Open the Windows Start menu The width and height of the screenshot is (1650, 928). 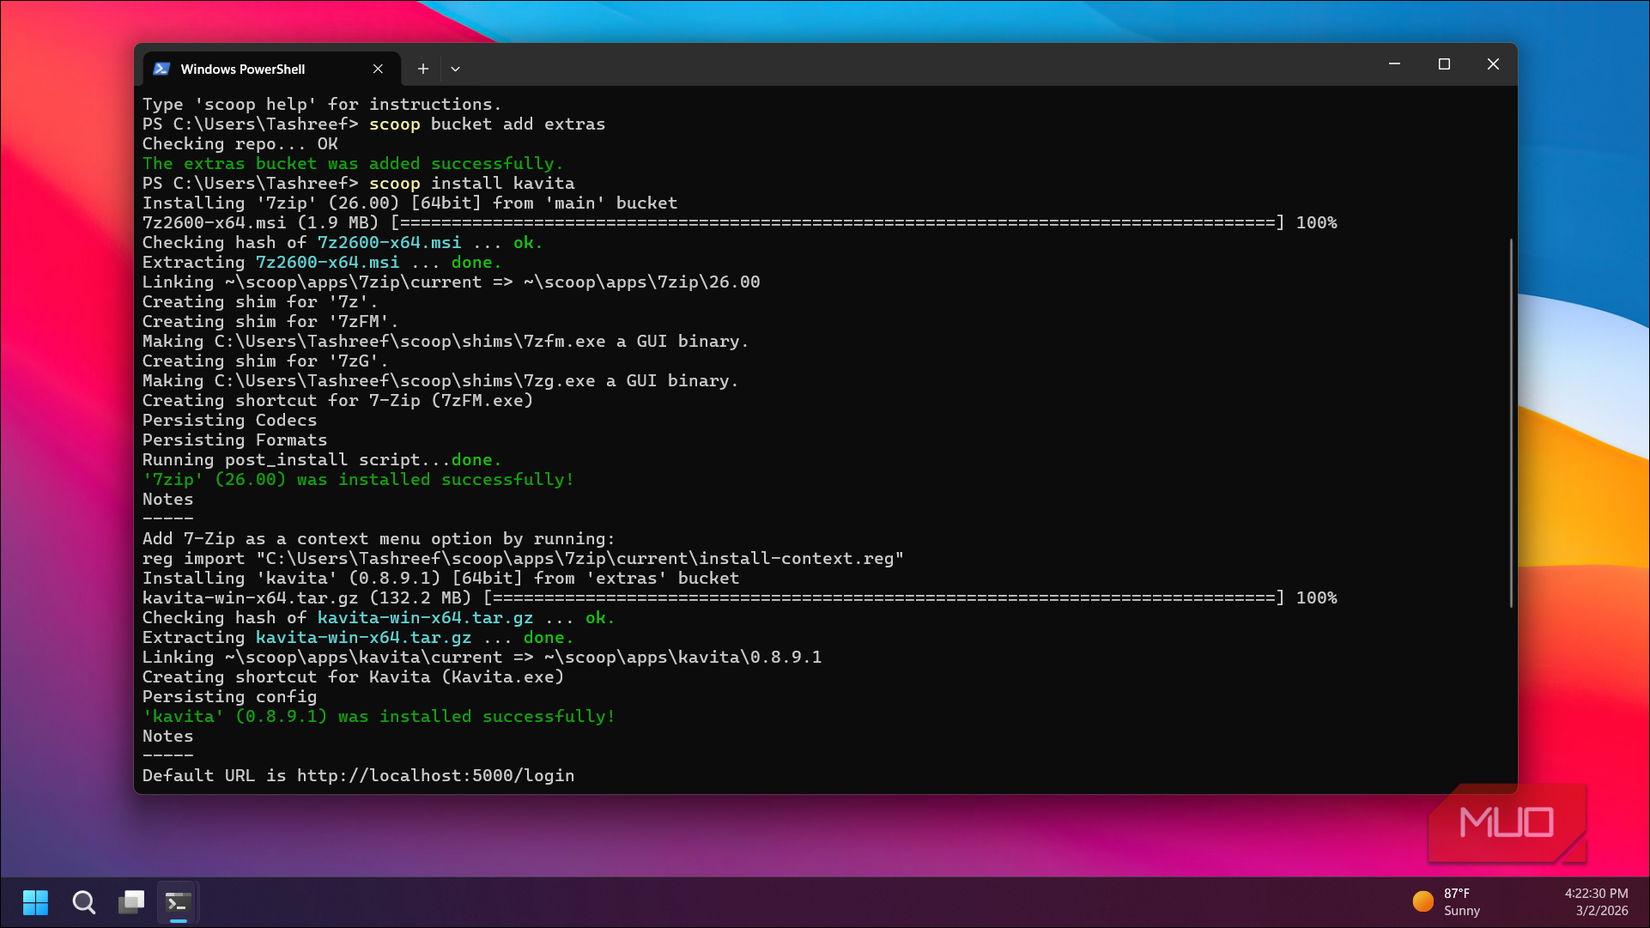(x=35, y=902)
